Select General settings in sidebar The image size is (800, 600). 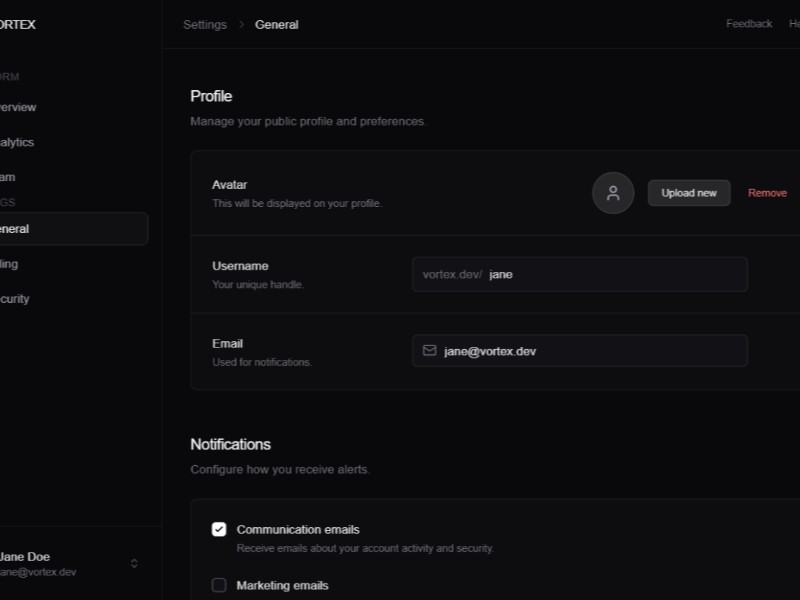pyautogui.click(x=15, y=229)
